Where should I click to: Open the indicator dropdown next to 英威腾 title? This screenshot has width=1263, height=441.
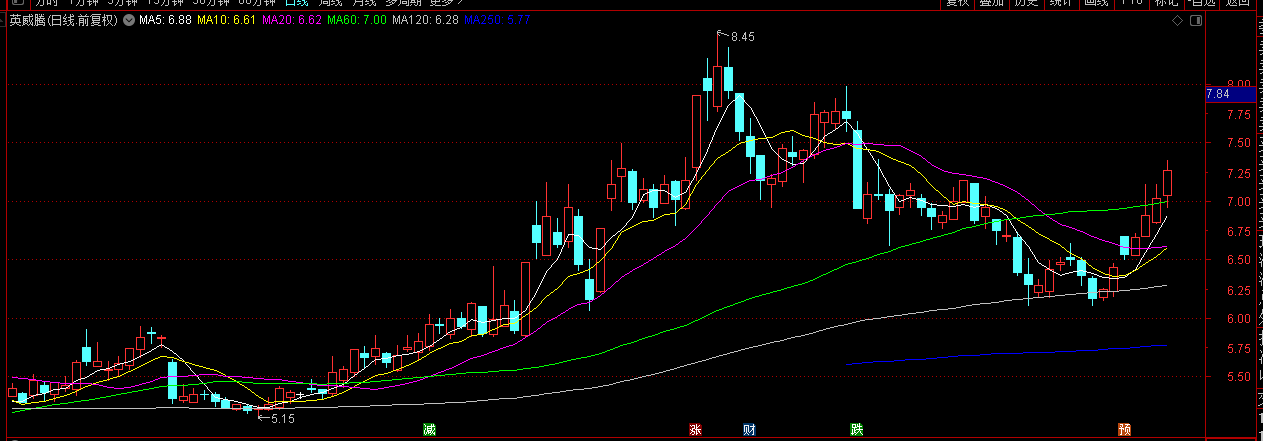click(127, 19)
